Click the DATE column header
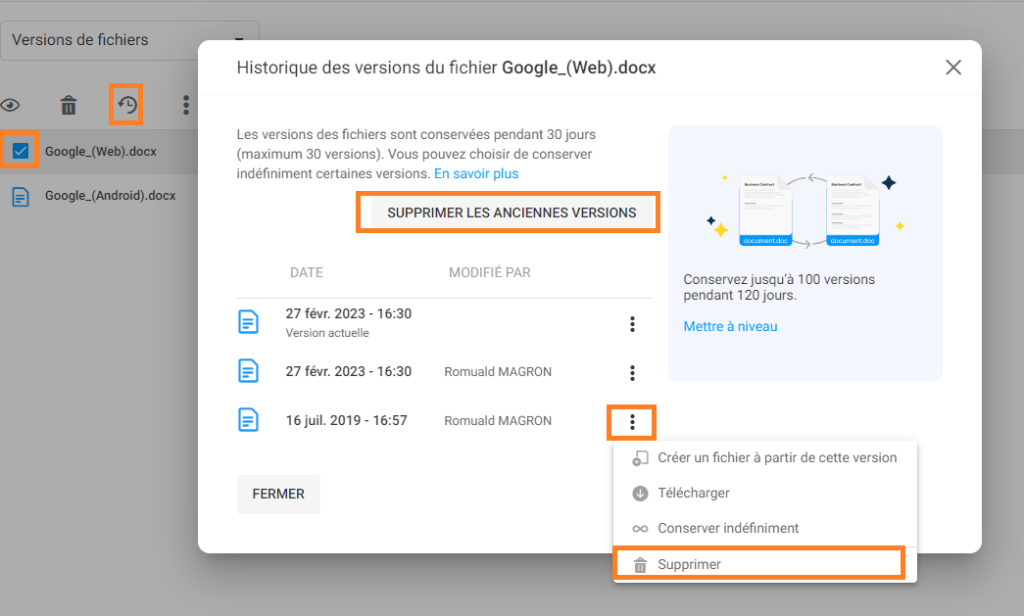This screenshot has width=1024, height=616. [306, 272]
